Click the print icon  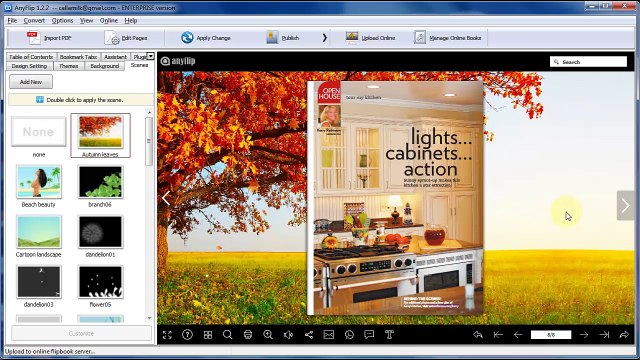(x=248, y=335)
